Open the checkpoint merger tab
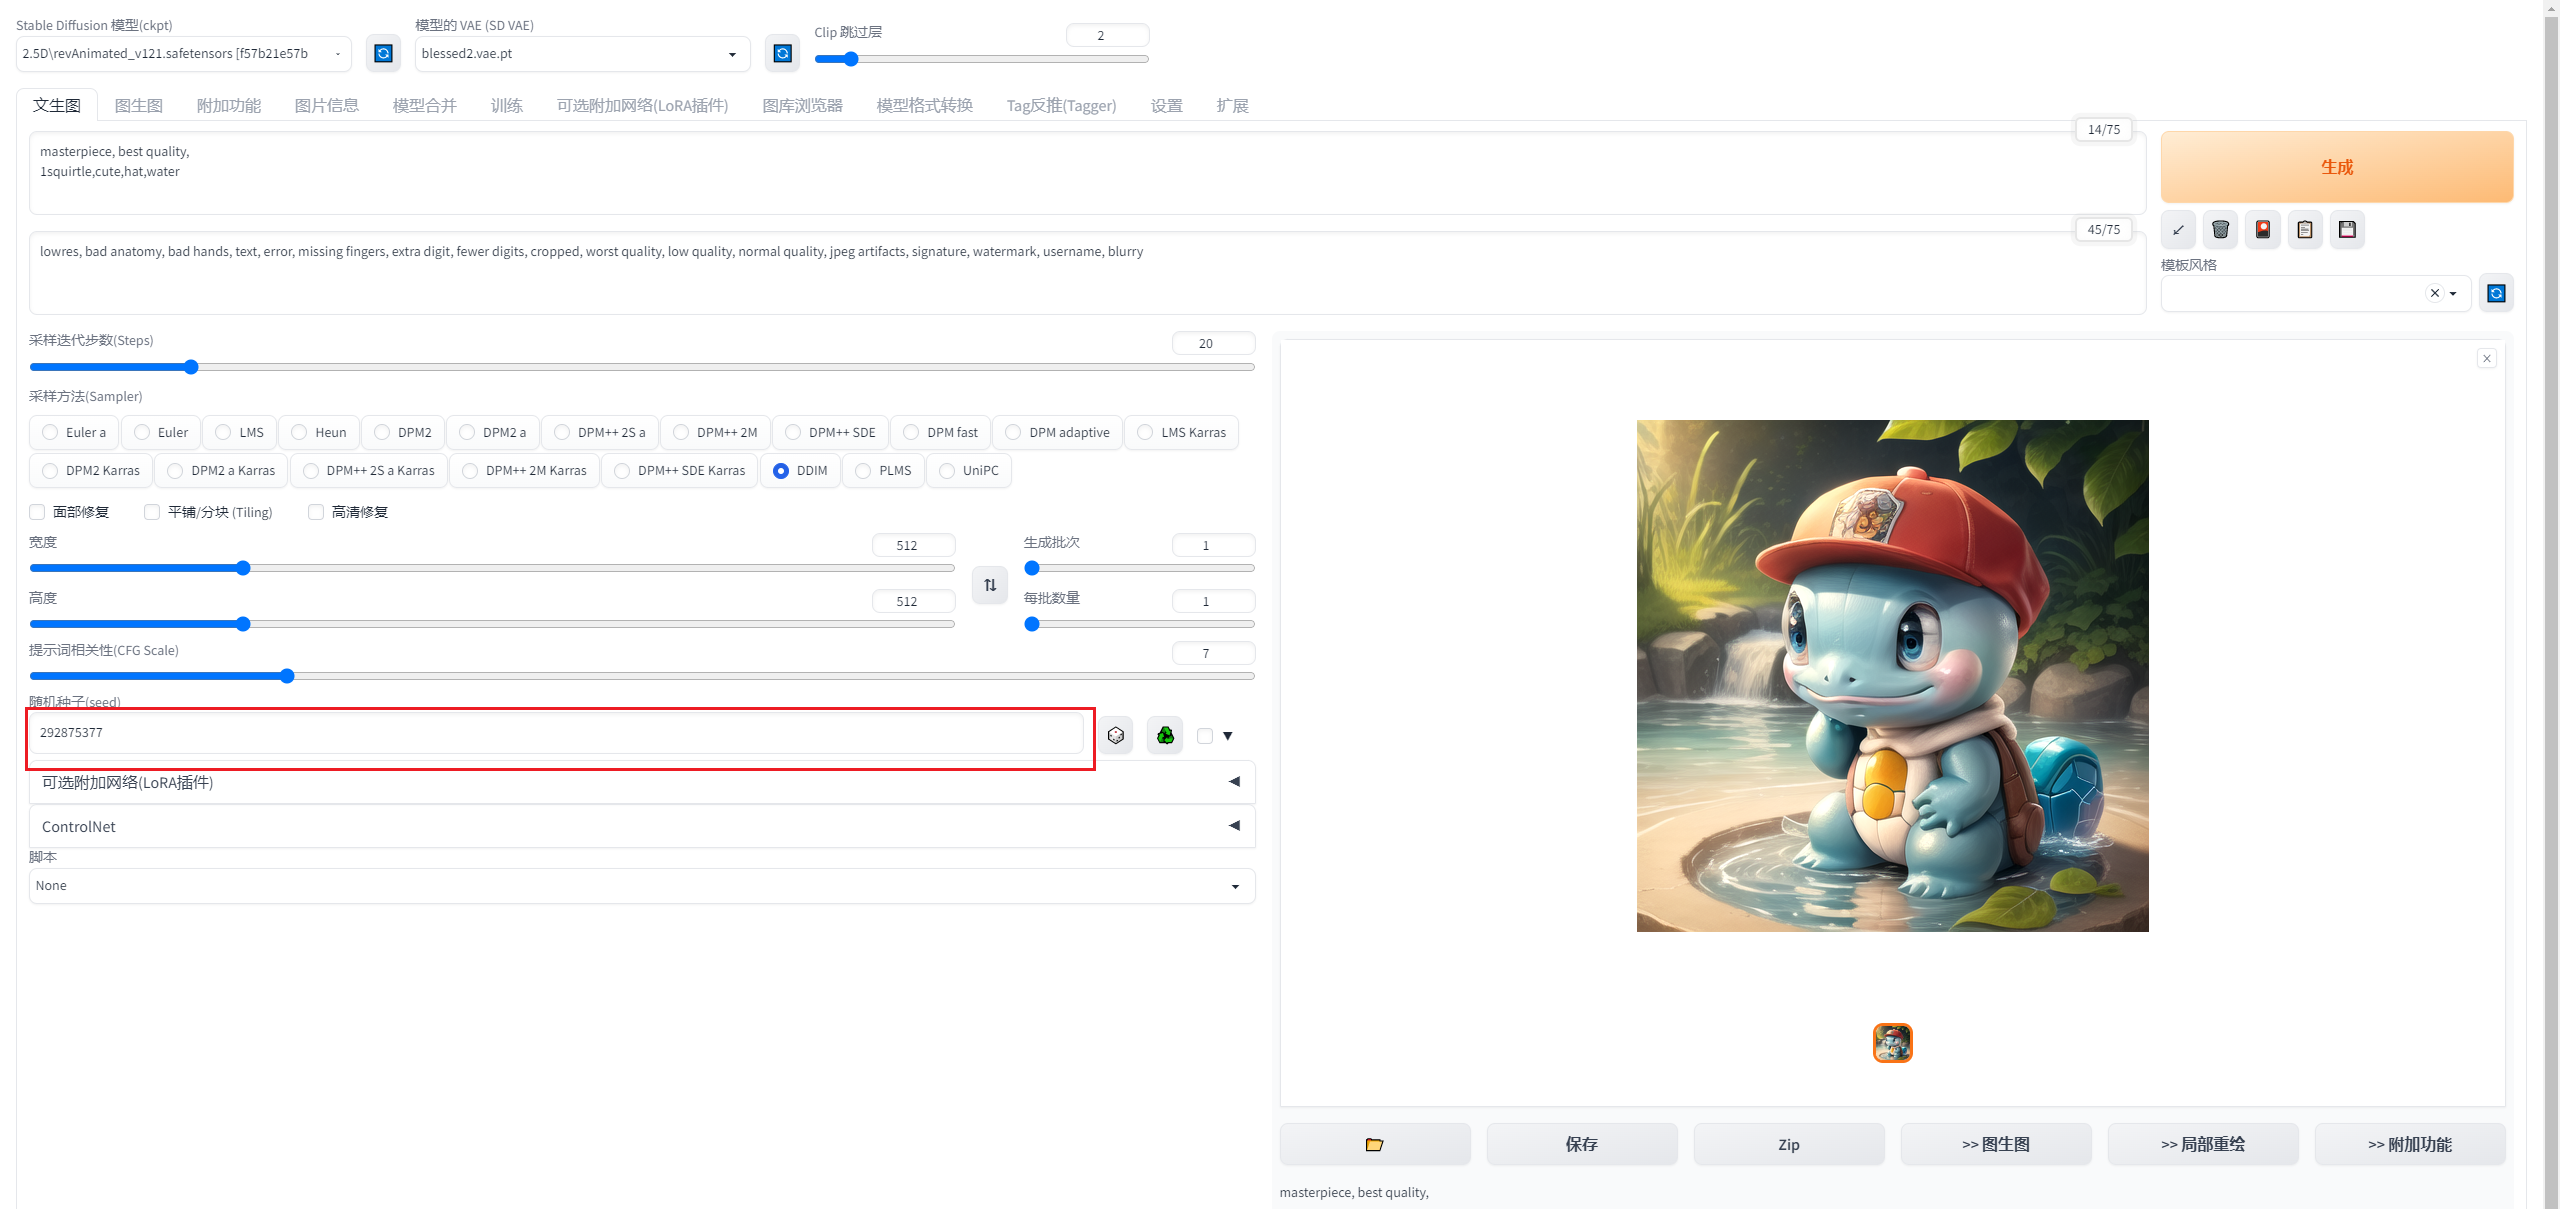The height and width of the screenshot is (1209, 2560). click(x=425, y=105)
